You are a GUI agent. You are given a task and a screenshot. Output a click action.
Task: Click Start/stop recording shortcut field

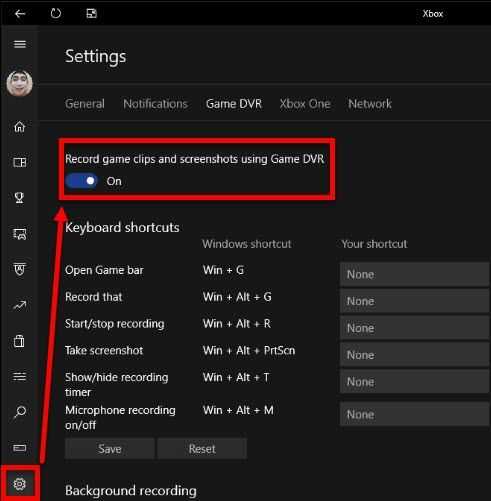415,328
